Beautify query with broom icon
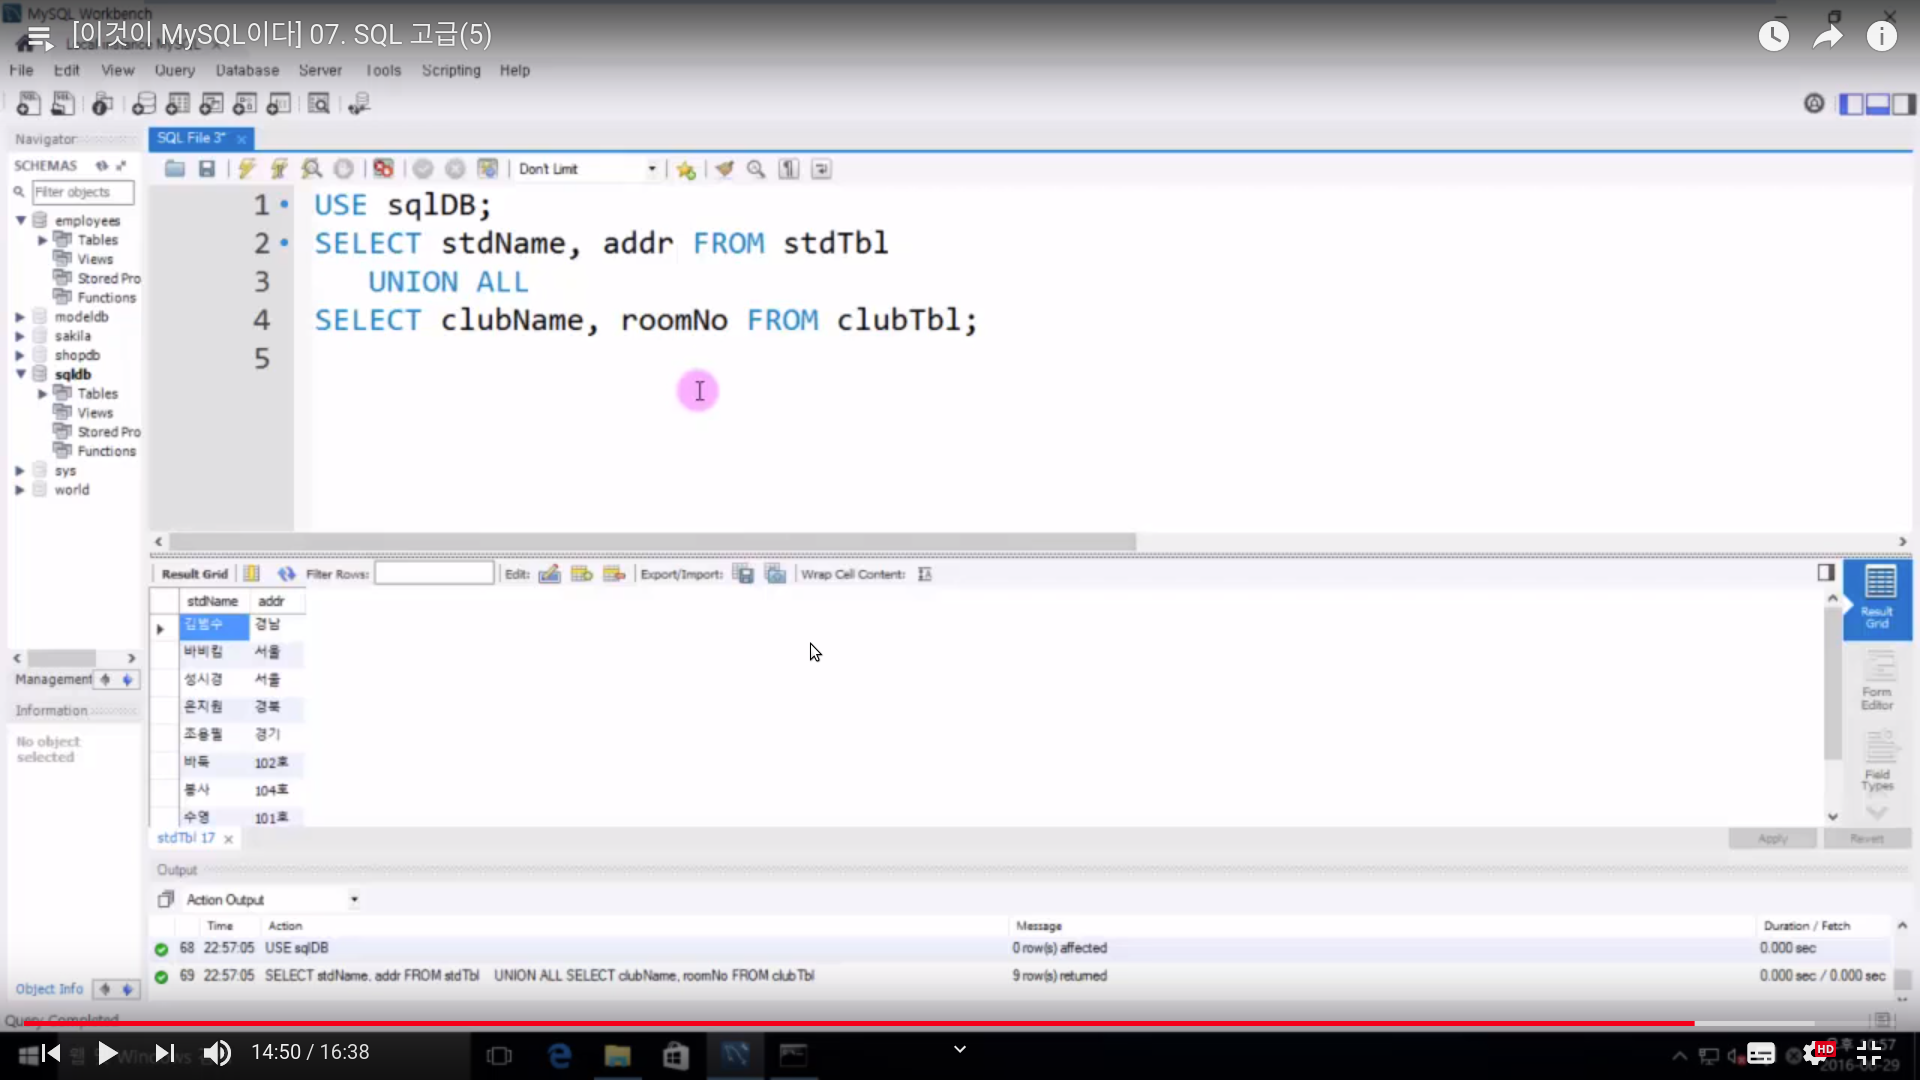The image size is (1920, 1080). (x=724, y=169)
